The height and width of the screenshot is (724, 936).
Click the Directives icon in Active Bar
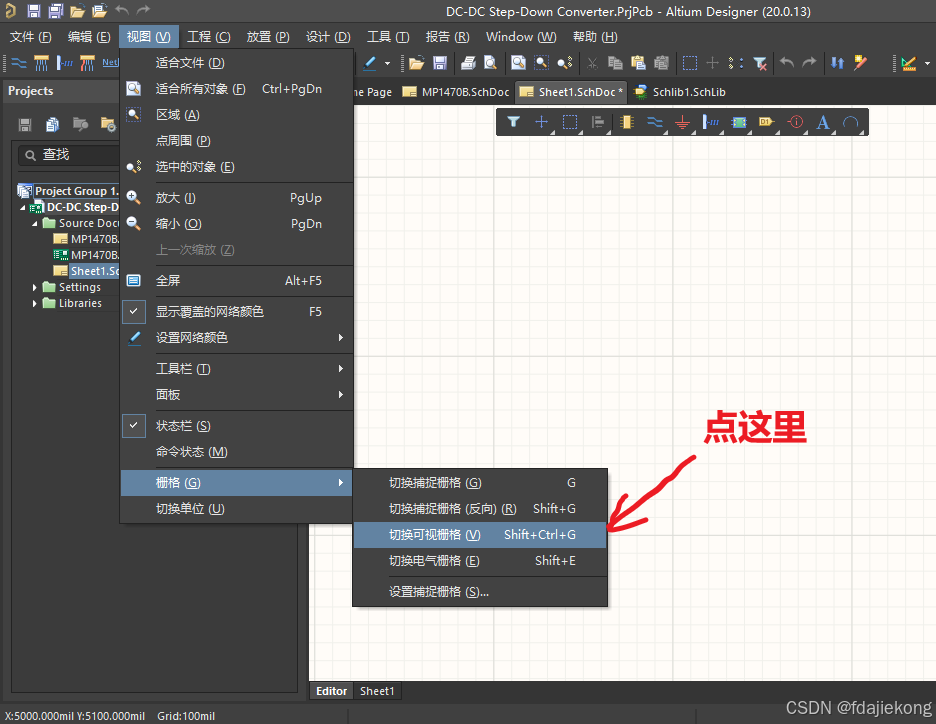[x=795, y=122]
